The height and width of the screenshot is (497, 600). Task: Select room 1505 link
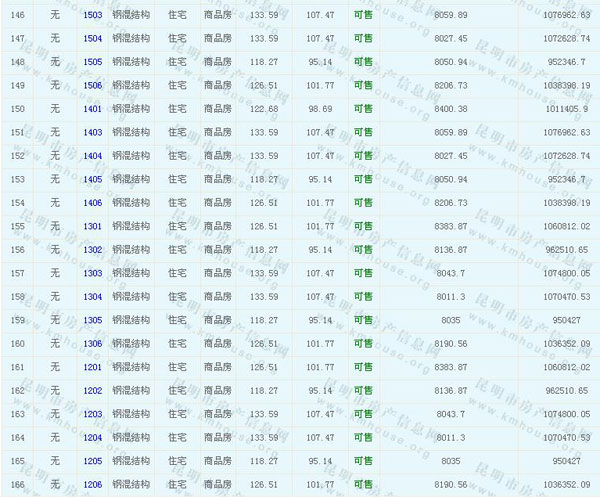click(92, 61)
